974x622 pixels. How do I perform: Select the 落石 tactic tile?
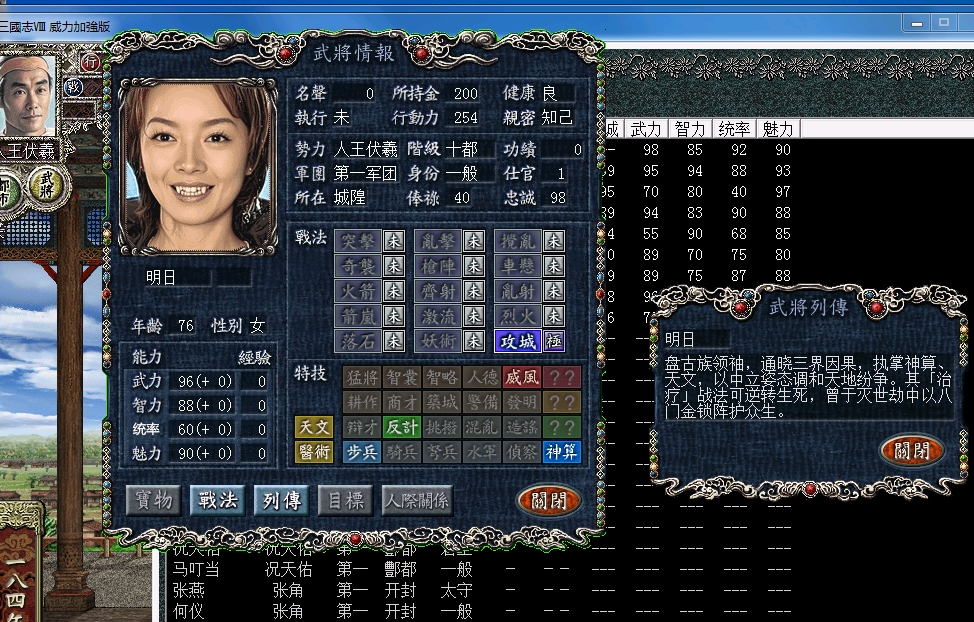tap(358, 341)
